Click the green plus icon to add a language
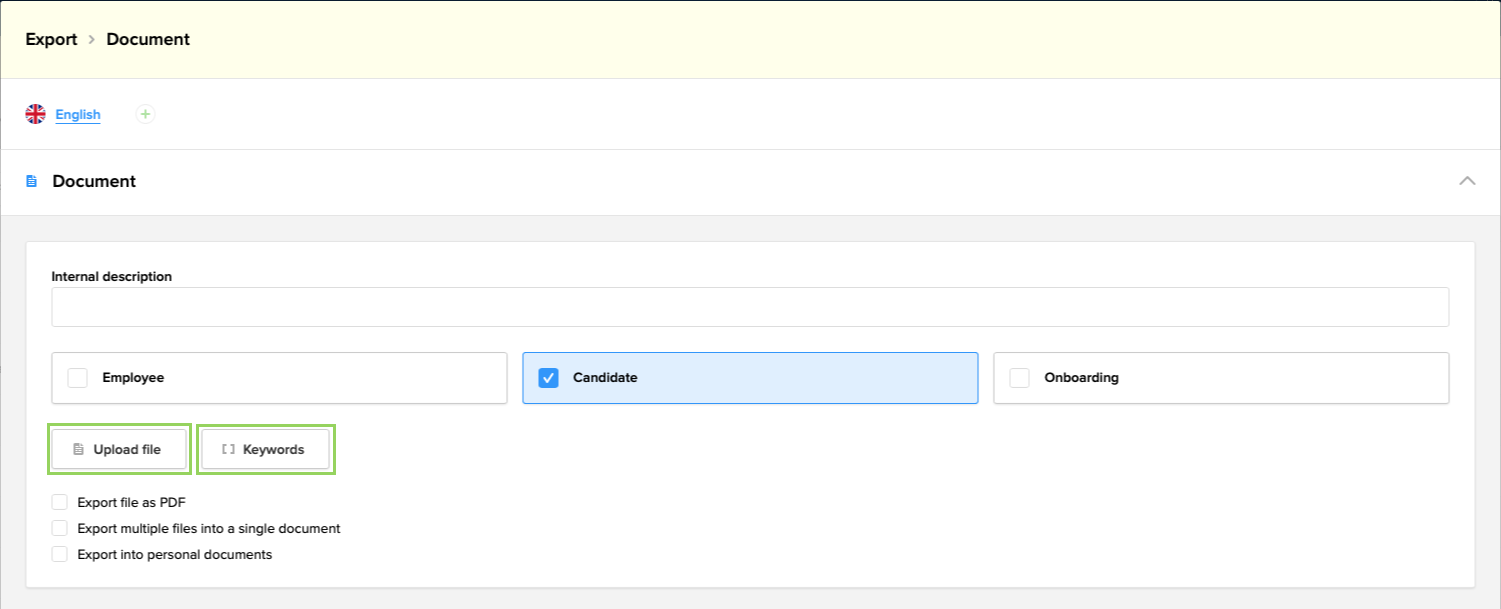1501x609 pixels. (x=145, y=114)
